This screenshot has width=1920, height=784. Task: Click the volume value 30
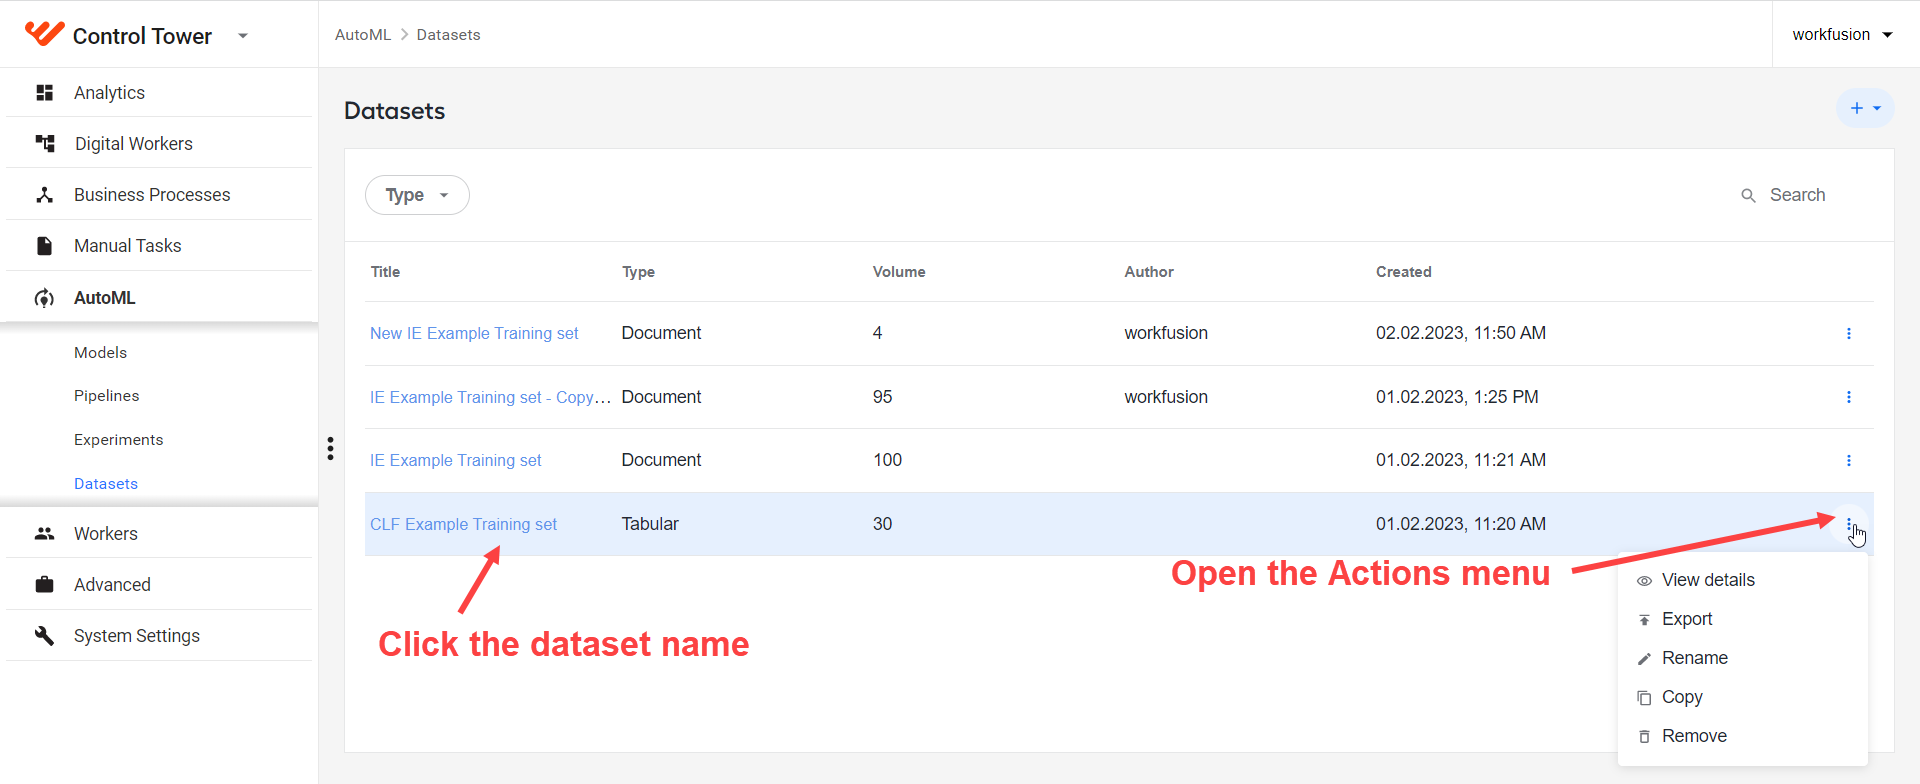click(x=882, y=524)
